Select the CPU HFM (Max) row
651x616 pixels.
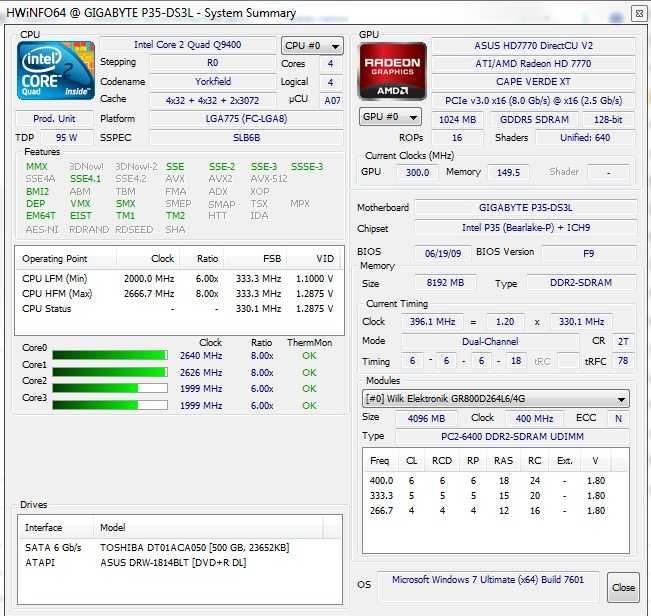point(179,293)
